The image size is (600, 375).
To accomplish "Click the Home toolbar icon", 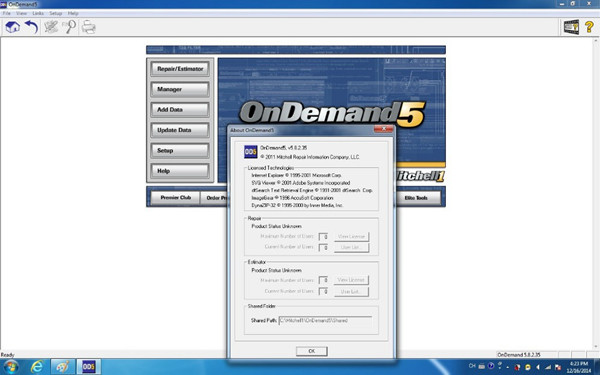I will pyautogui.click(x=13, y=27).
